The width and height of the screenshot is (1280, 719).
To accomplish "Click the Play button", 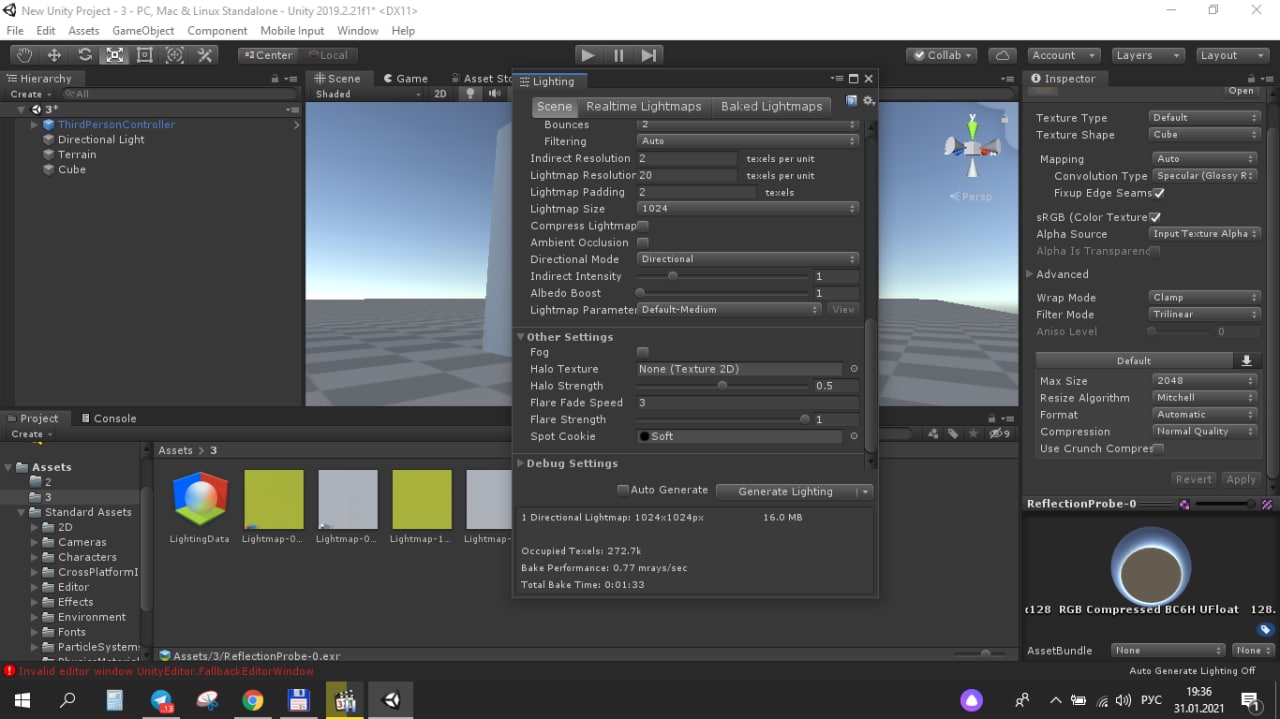I will click(x=588, y=55).
